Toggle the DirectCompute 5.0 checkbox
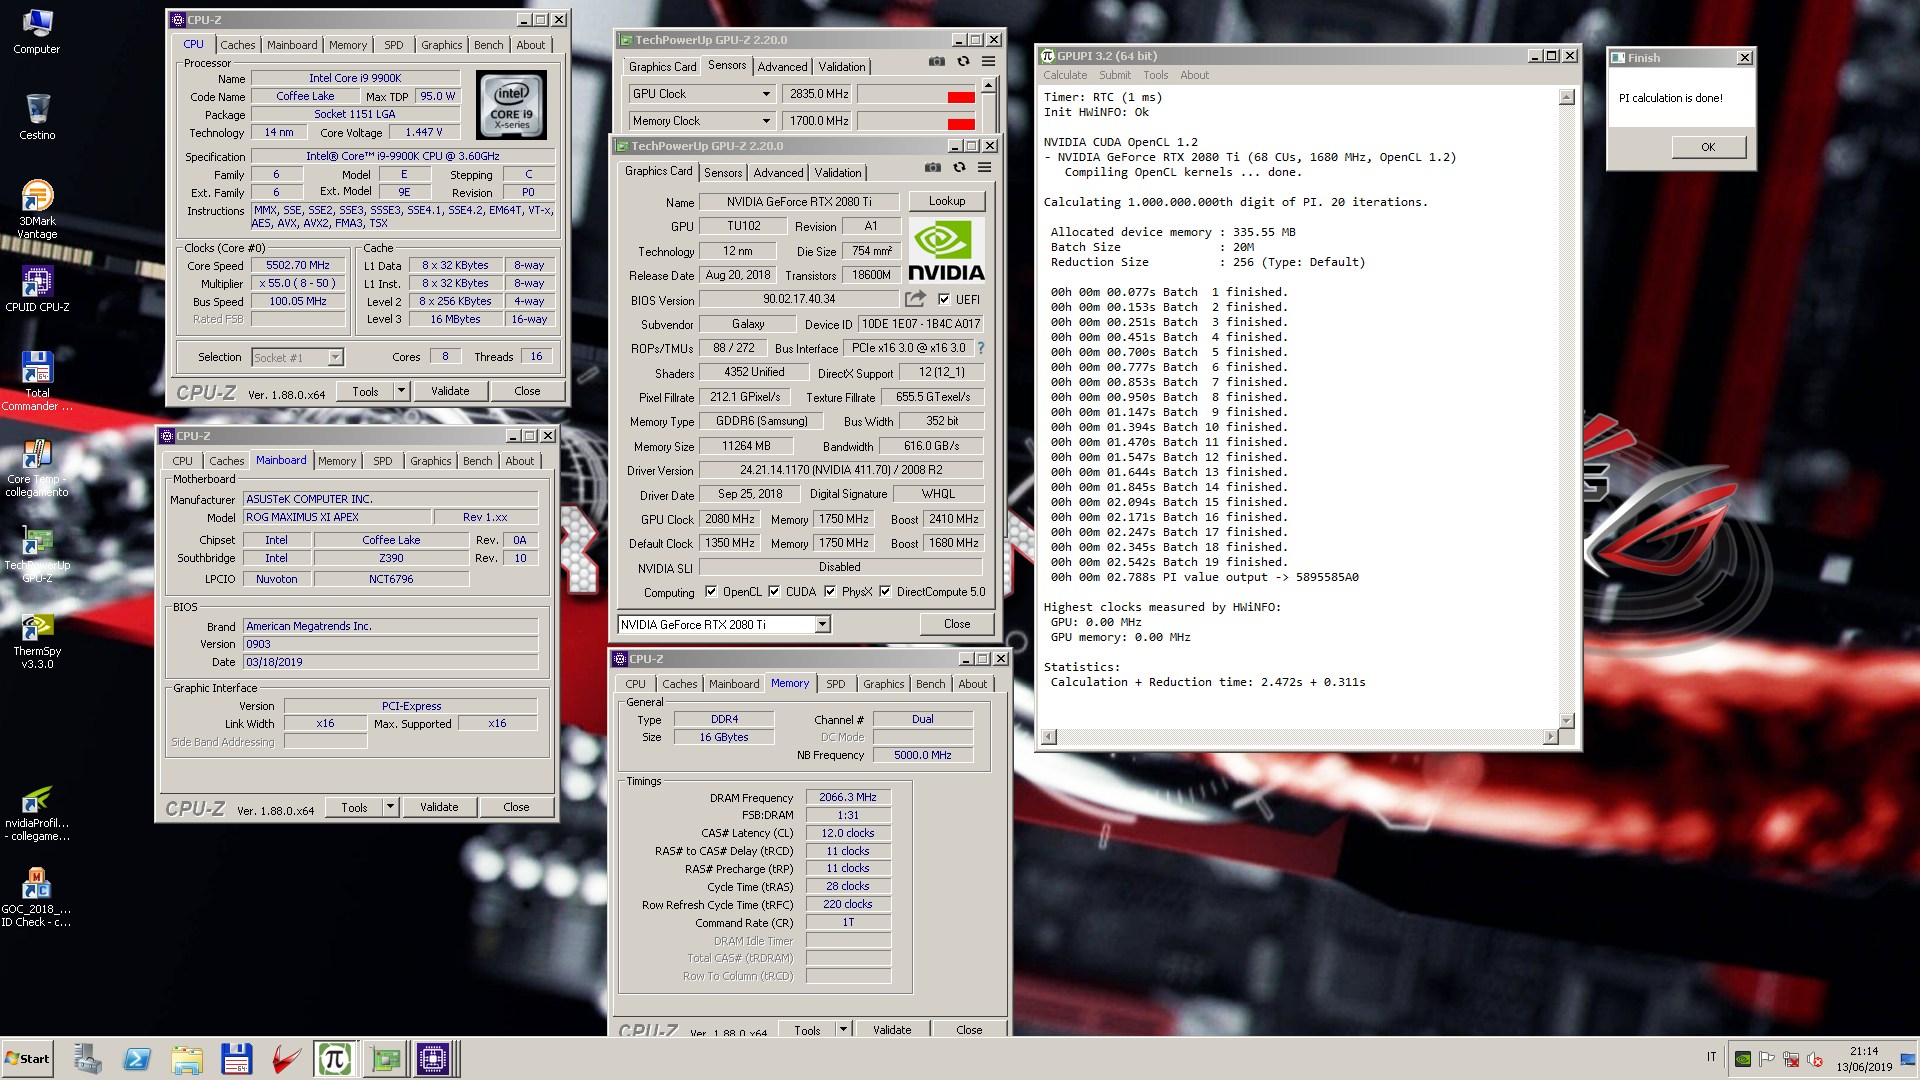The width and height of the screenshot is (1920, 1080). pyautogui.click(x=885, y=592)
